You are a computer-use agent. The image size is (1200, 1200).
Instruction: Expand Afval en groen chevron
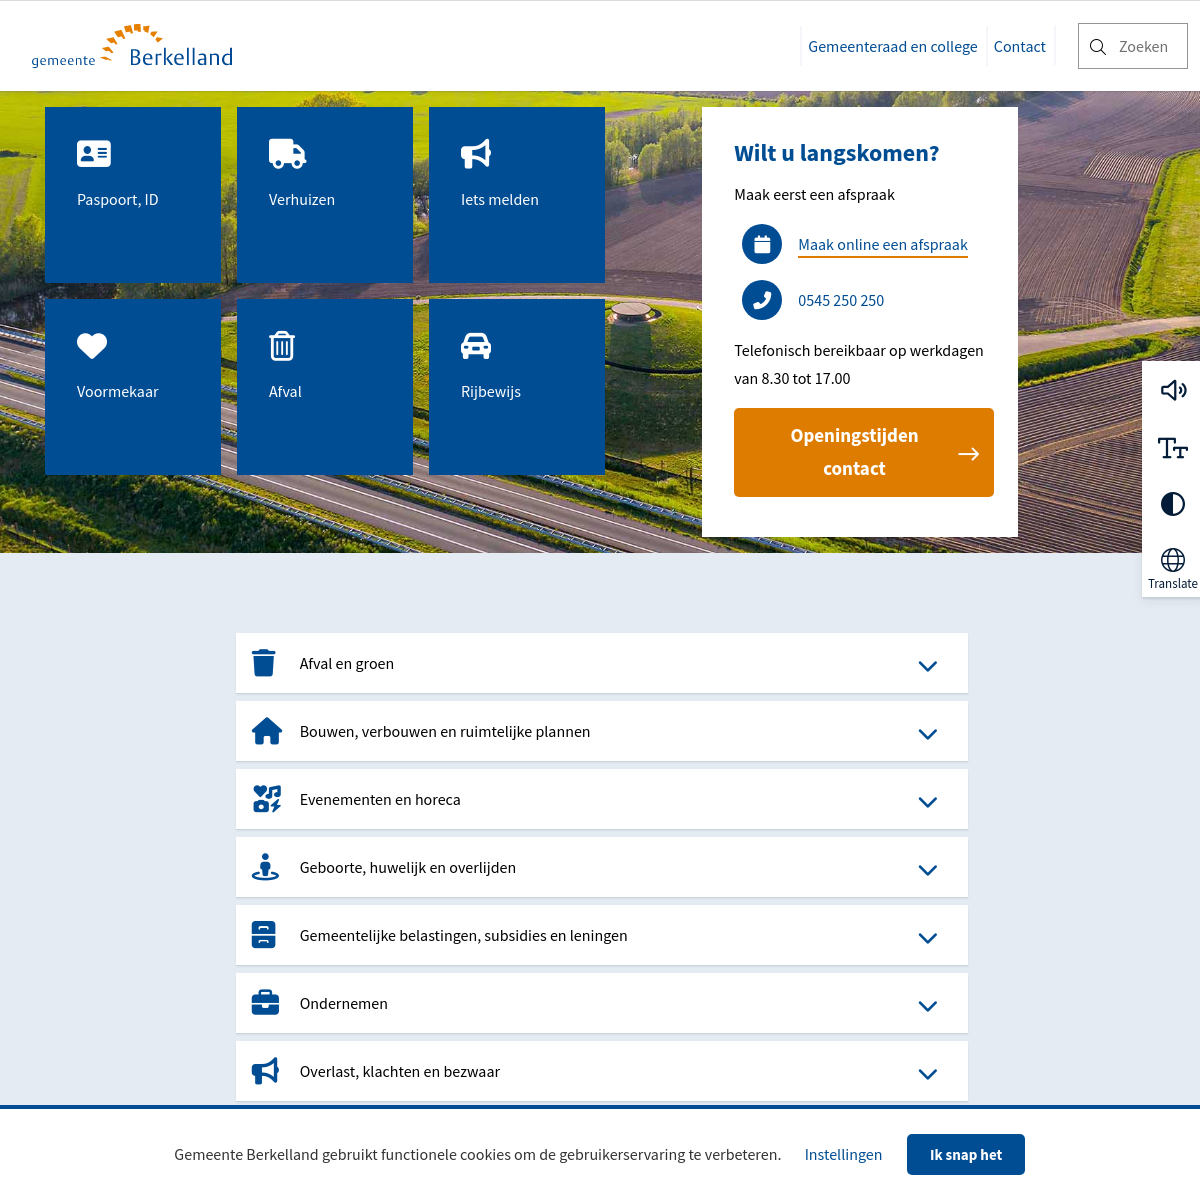coord(928,666)
